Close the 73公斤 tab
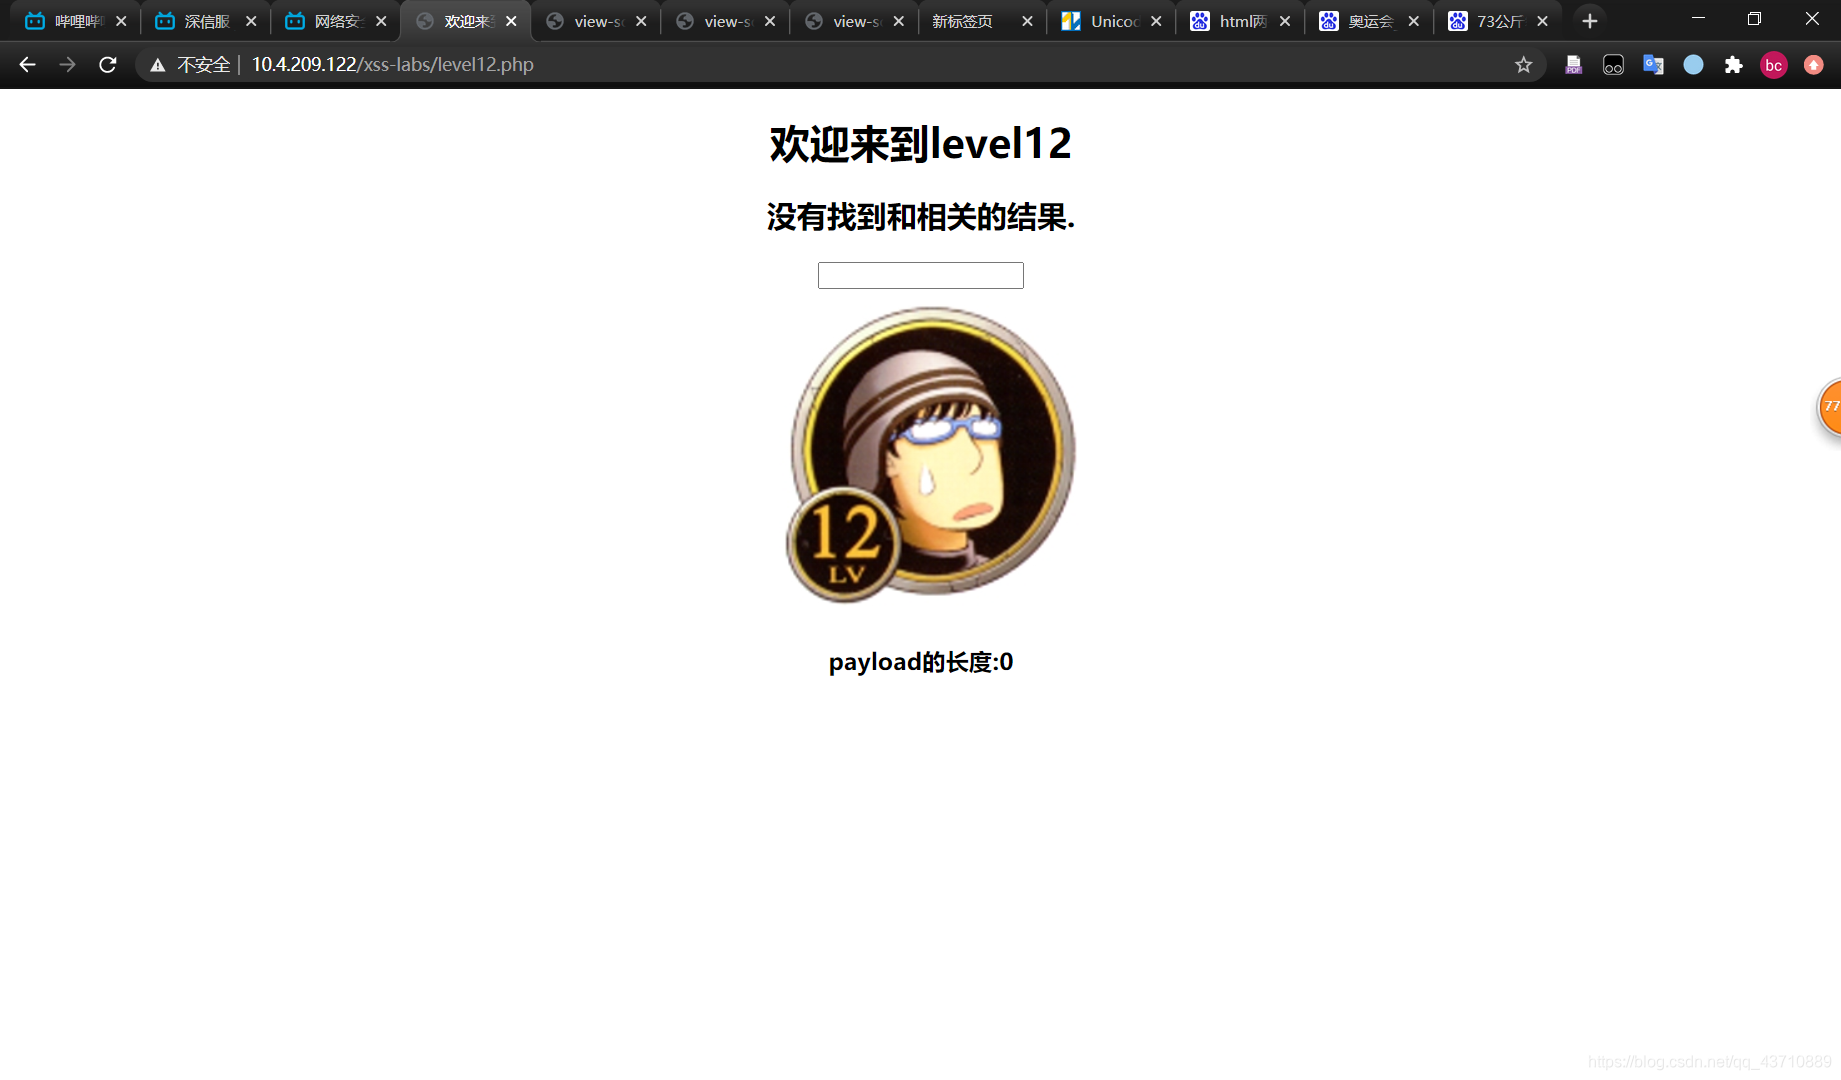1841x1080 pixels. point(1543,20)
